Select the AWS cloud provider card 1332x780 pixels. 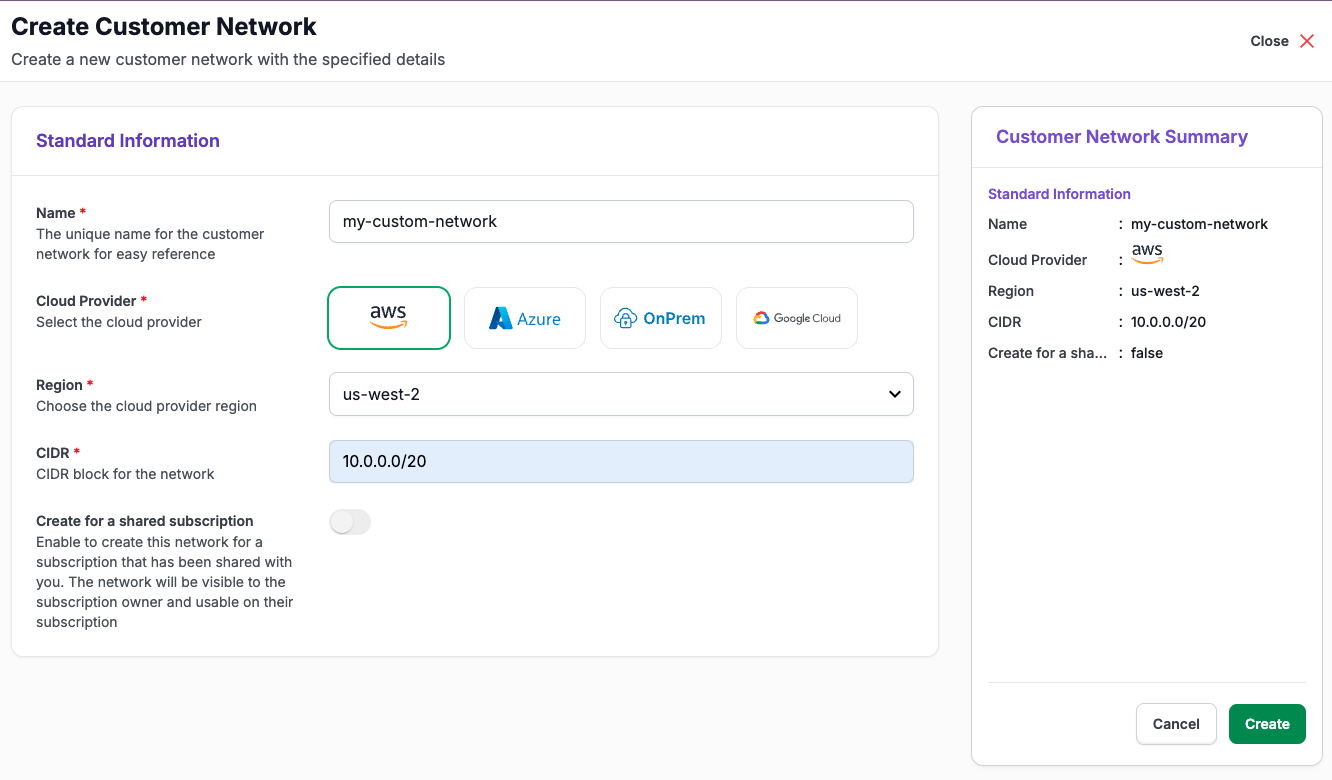(389, 318)
